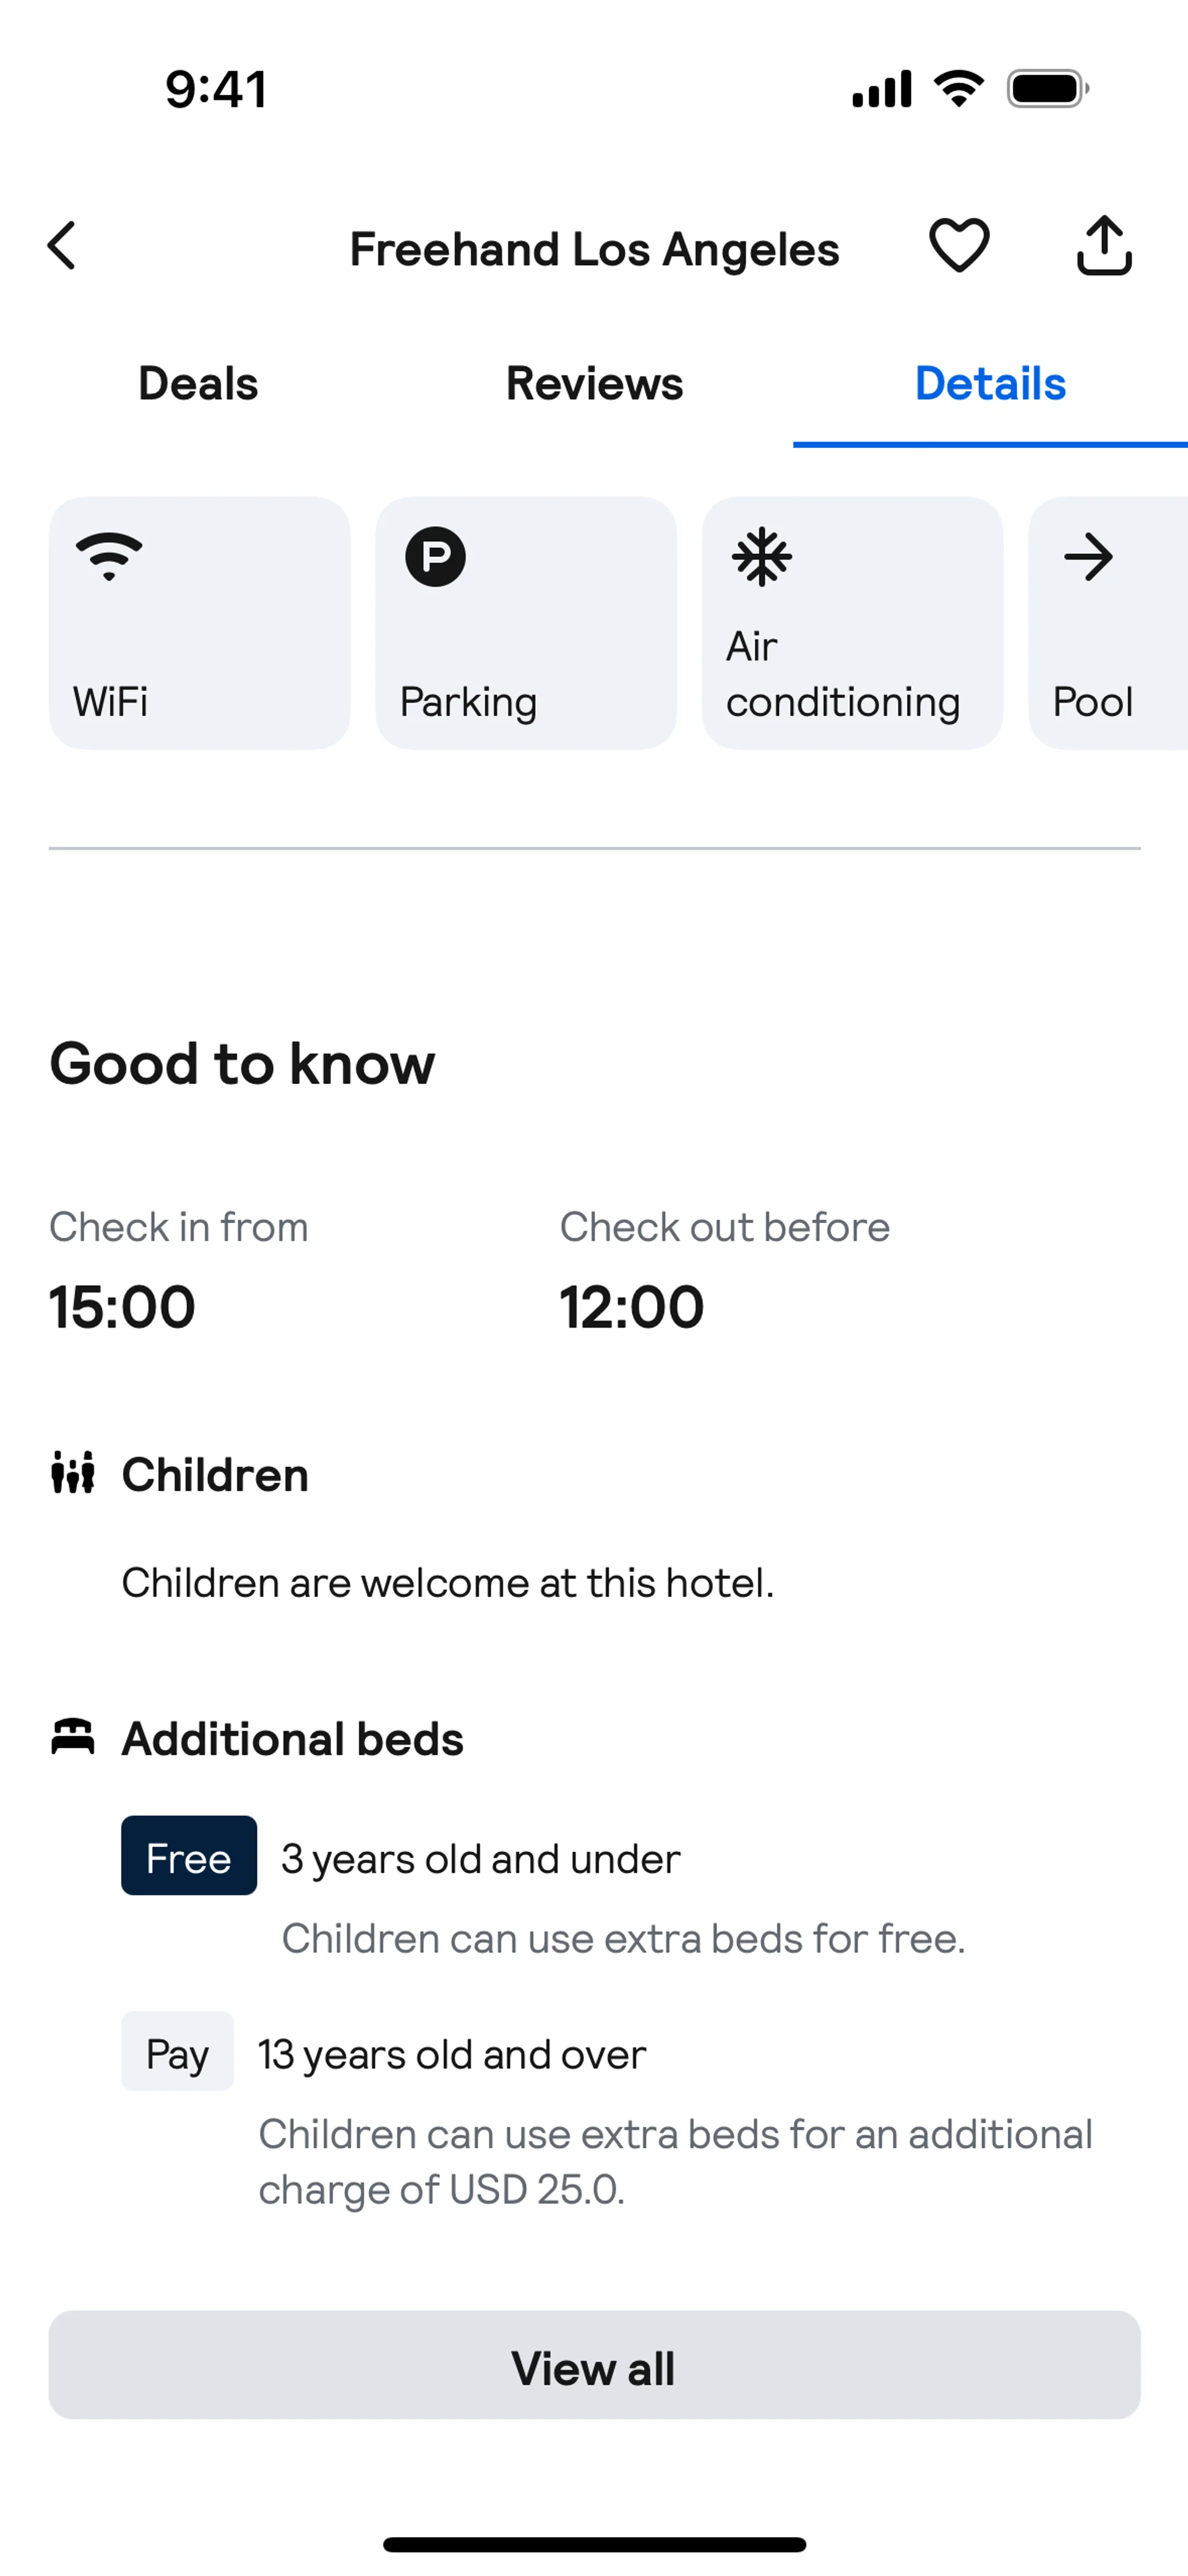The width and height of the screenshot is (1188, 2576).
Task: Tap the Additional beds bed icon
Action: [x=73, y=1737]
